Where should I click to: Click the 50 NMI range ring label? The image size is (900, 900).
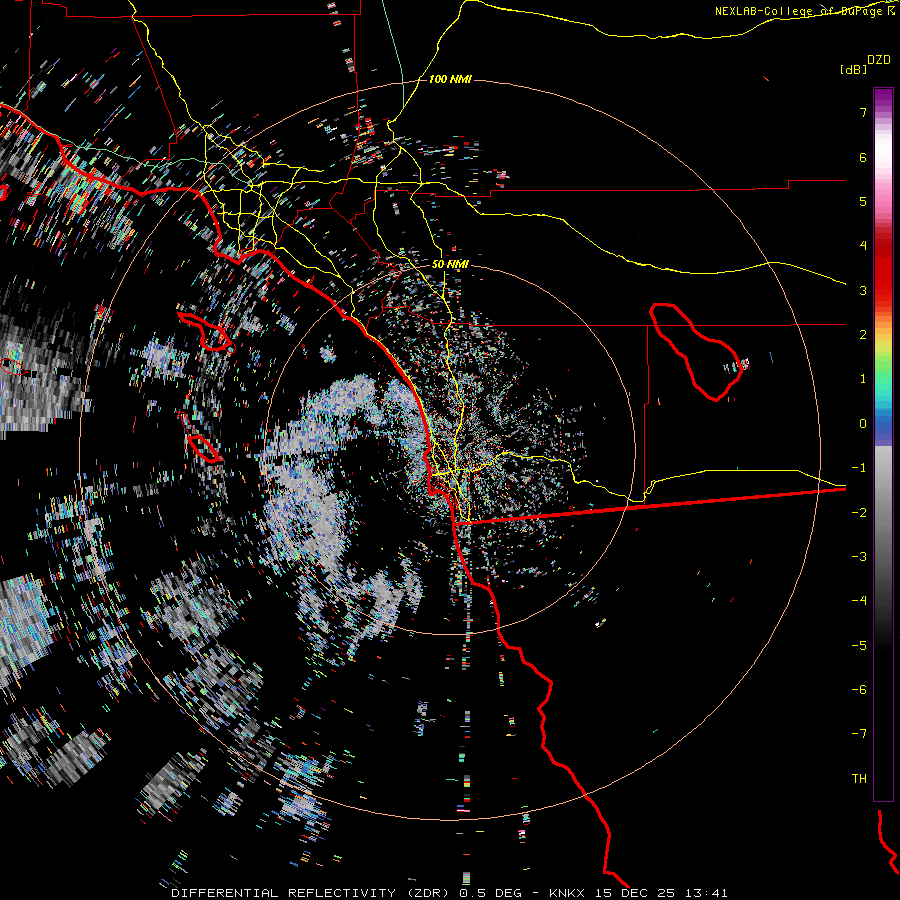[450, 264]
